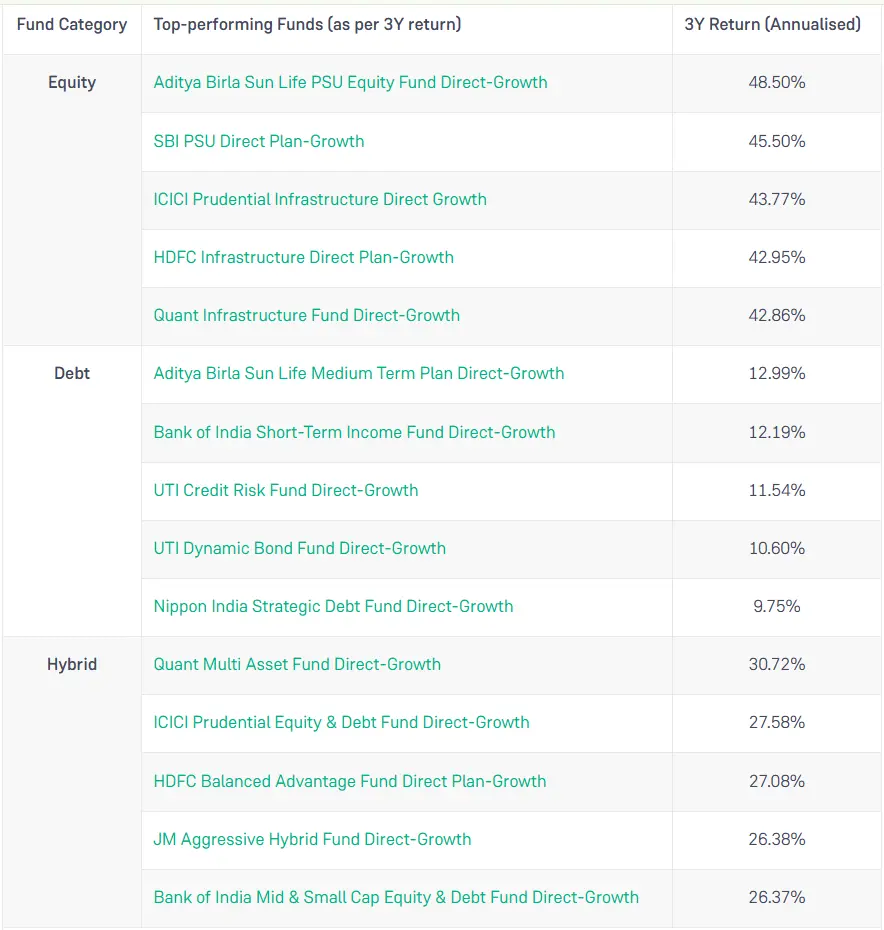Click UTI Credit Risk Fund Direct-Growth
884x930 pixels.
(286, 490)
